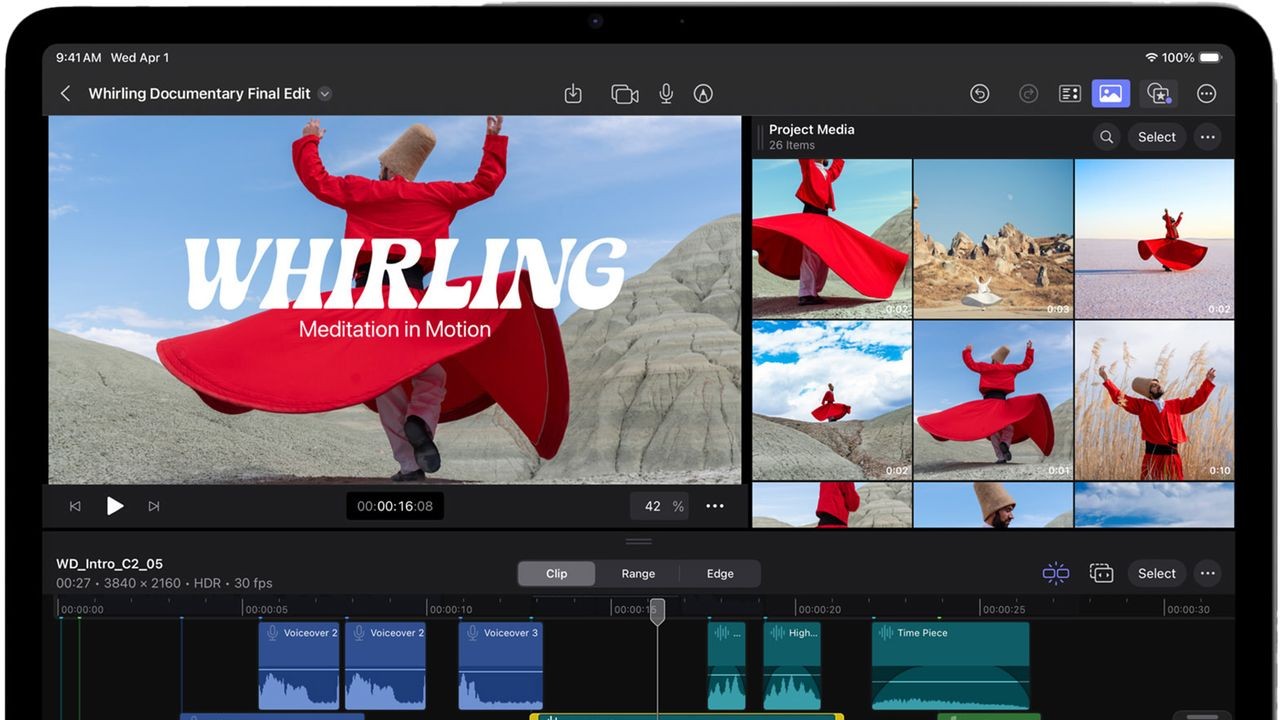Open the viewer options ellipsis menu
The height and width of the screenshot is (720, 1280).
point(715,506)
